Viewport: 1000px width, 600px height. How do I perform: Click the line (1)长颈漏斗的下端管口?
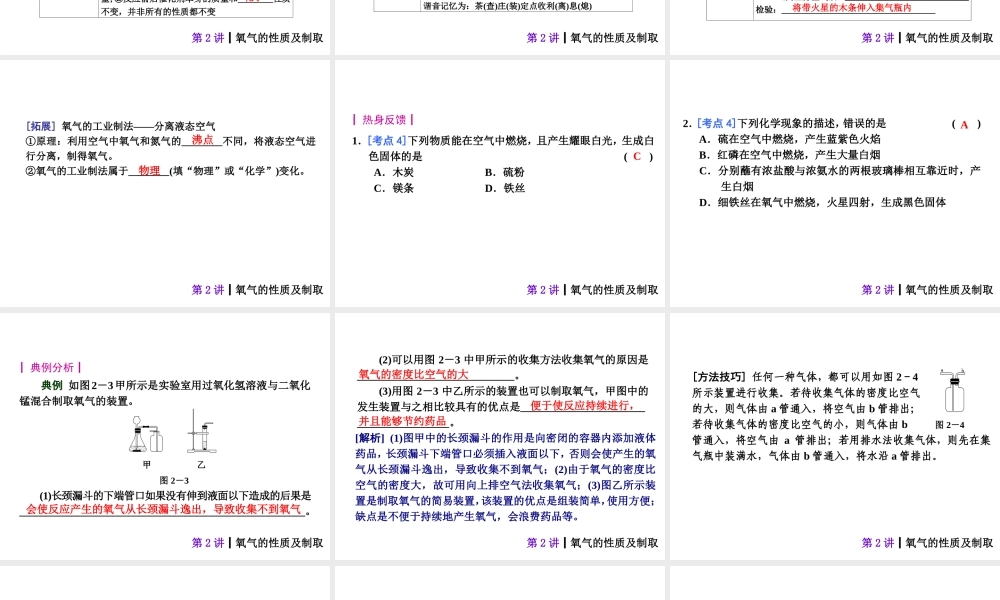[x=175, y=495]
